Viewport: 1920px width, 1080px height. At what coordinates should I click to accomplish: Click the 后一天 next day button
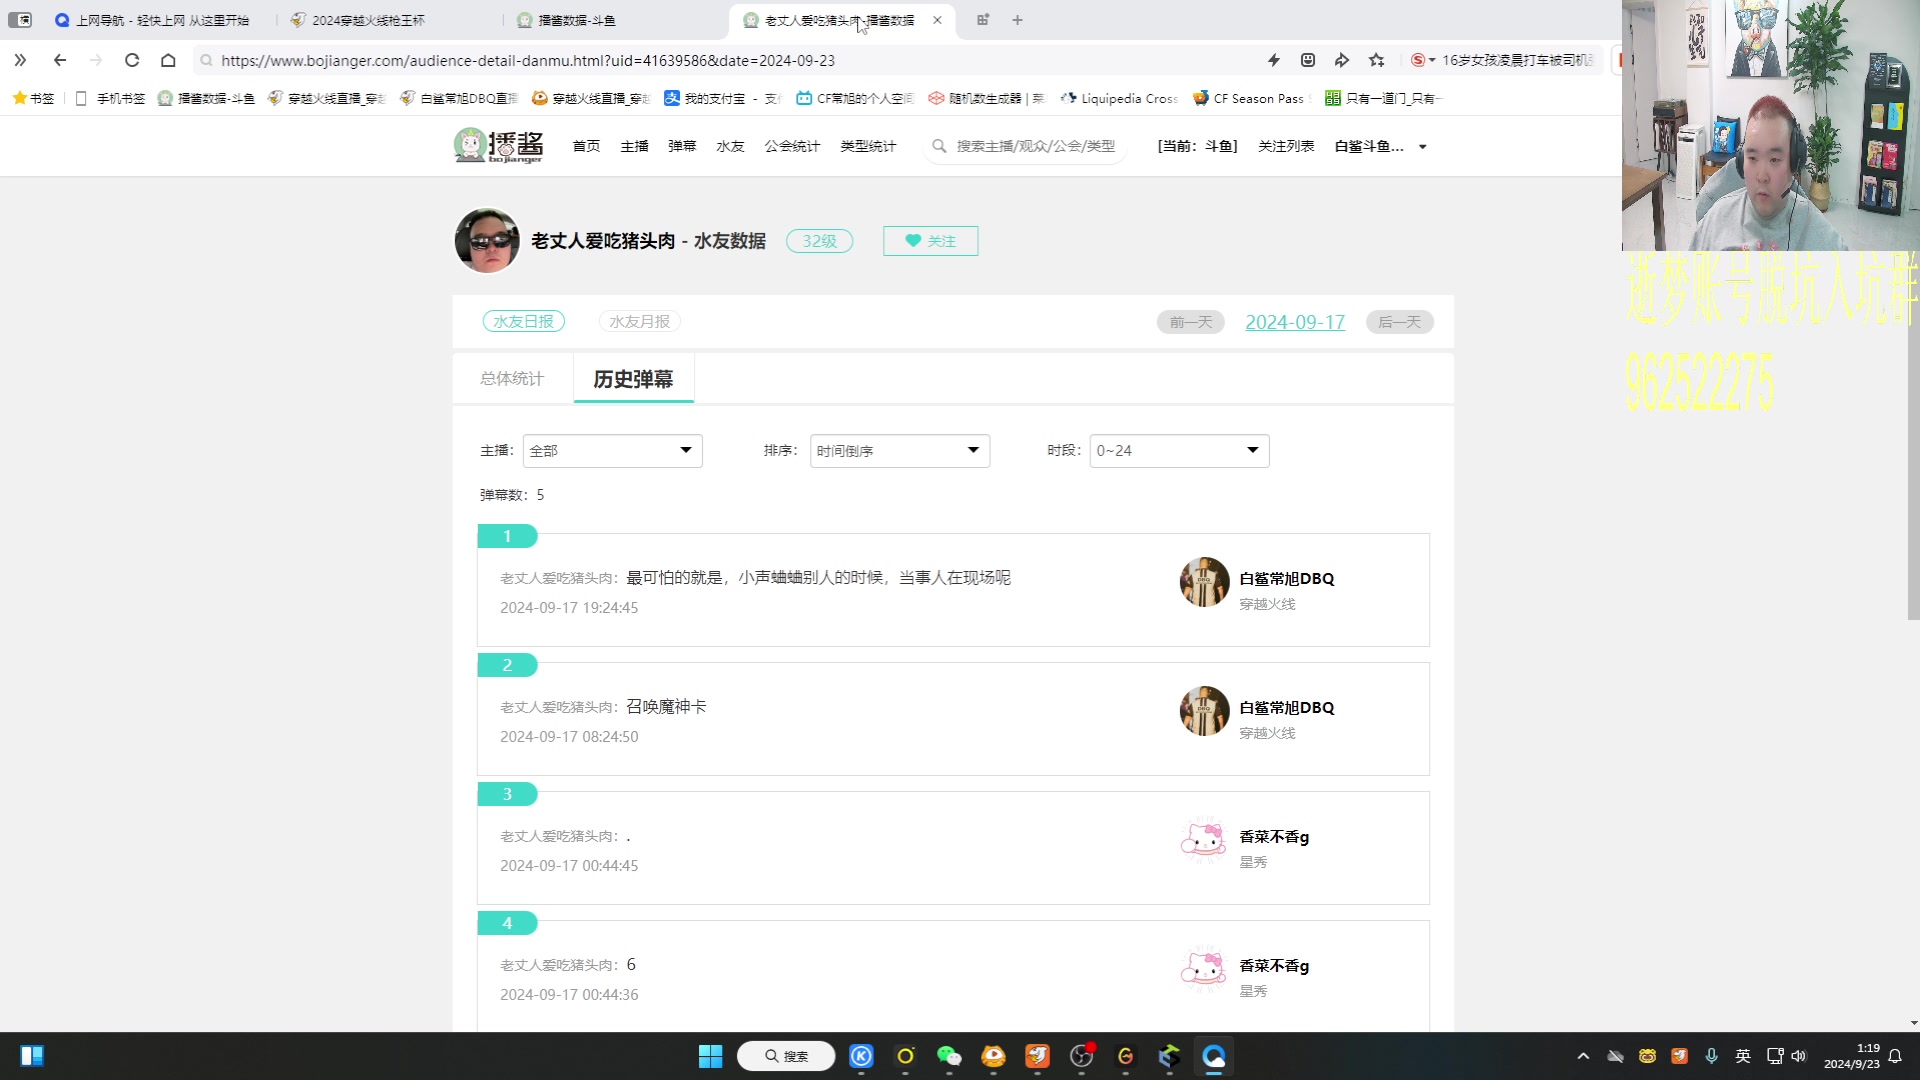click(x=1400, y=322)
